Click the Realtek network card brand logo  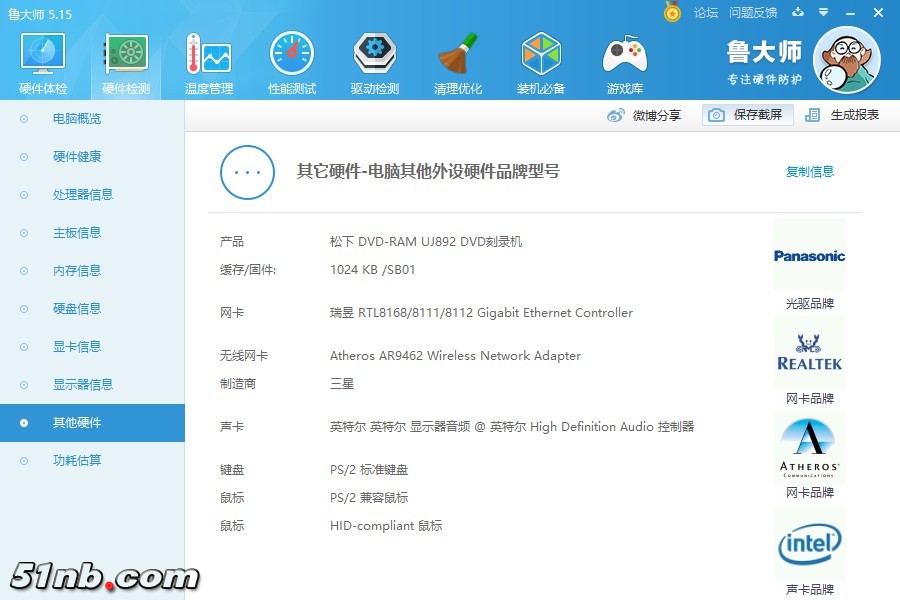809,353
